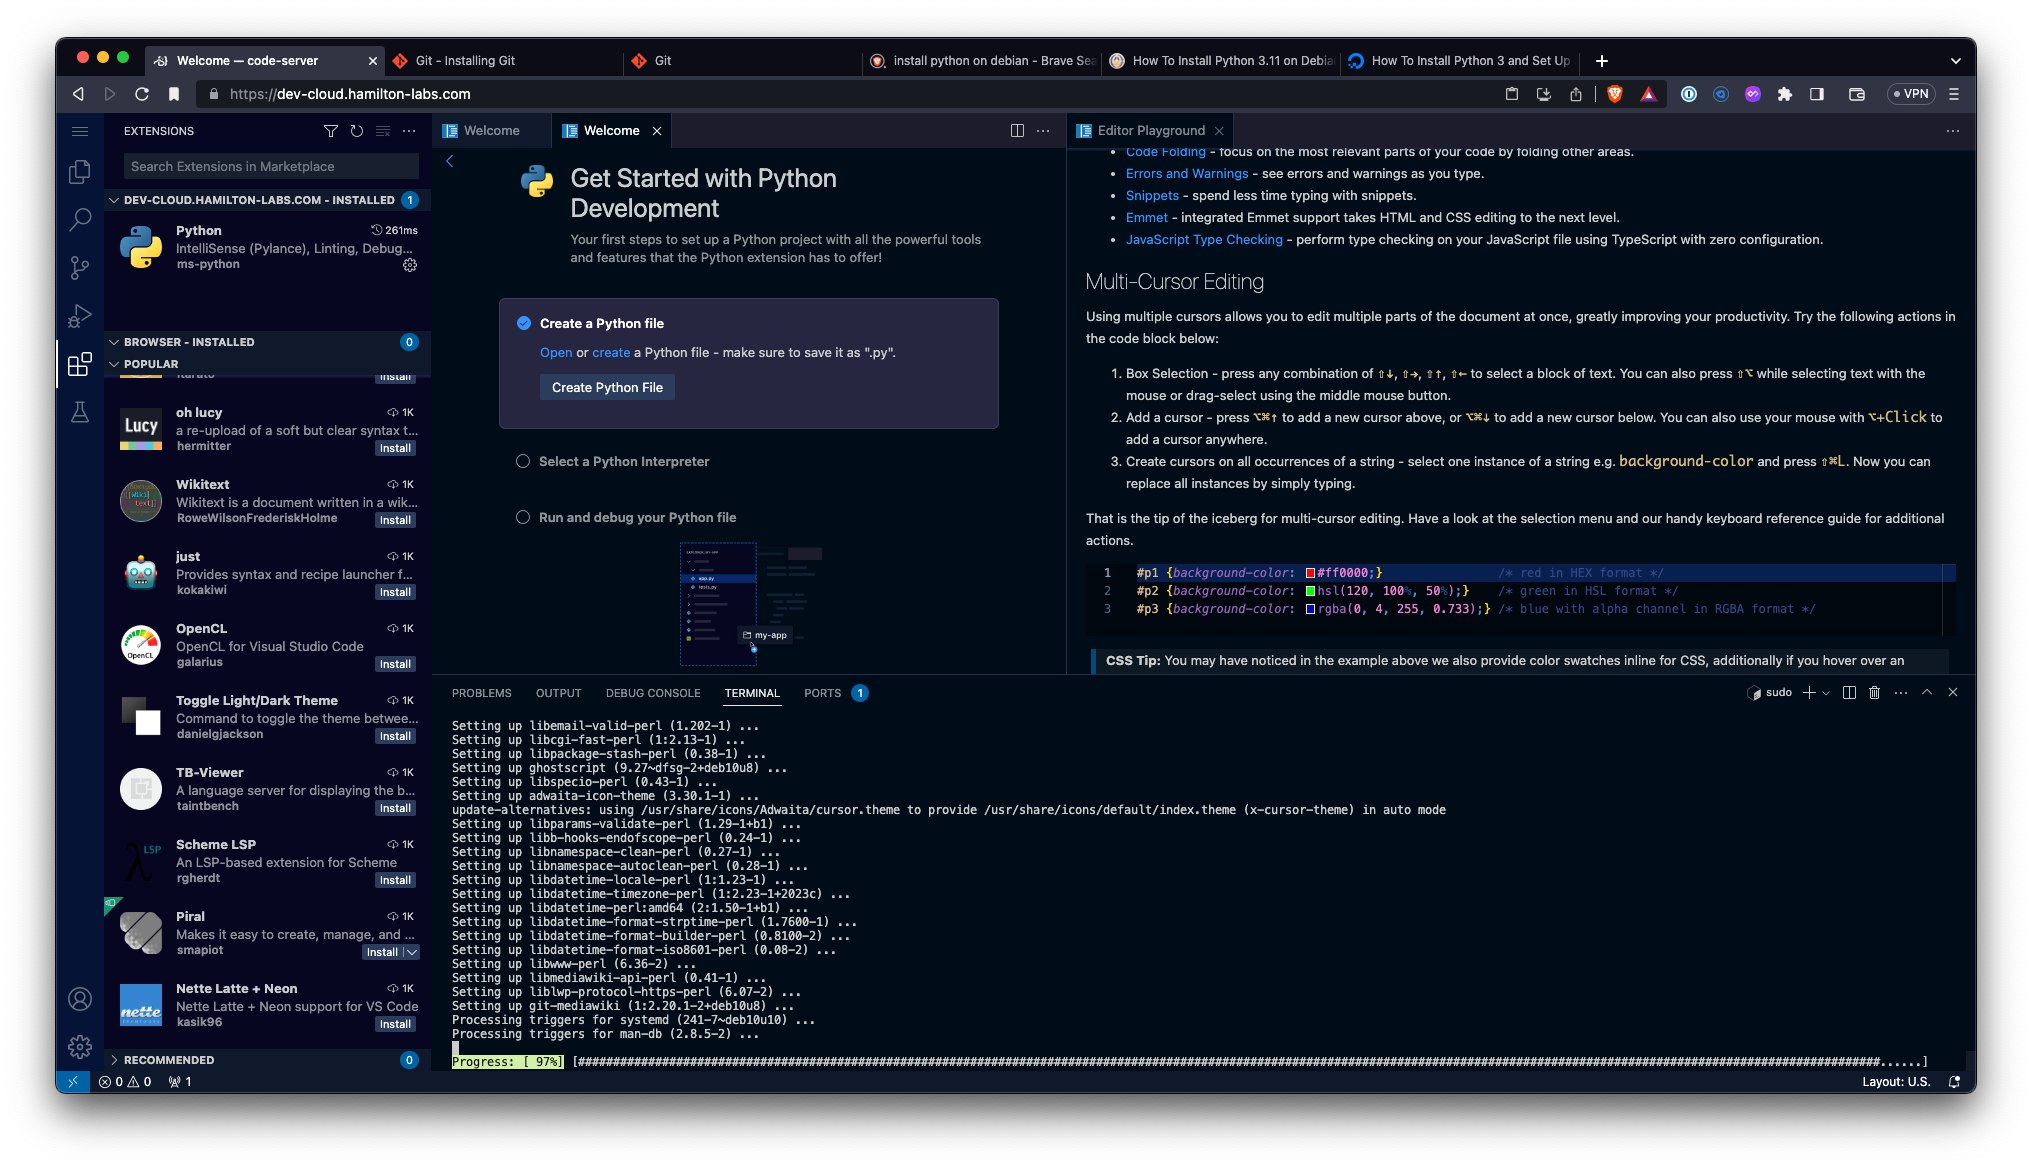Collapse the Popular extensions section
Screen dimensions: 2032x1167
[x=151, y=364]
